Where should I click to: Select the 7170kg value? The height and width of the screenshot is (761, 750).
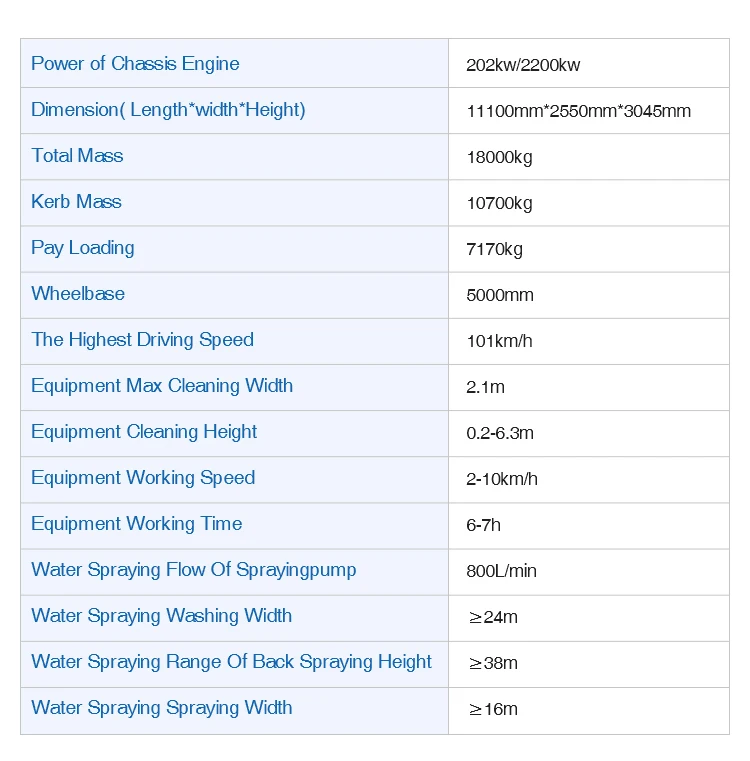click(x=495, y=249)
